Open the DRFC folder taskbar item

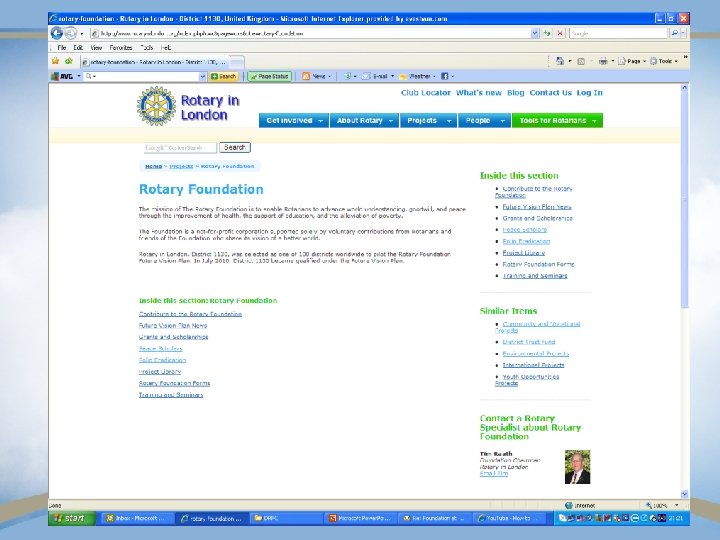click(286, 518)
